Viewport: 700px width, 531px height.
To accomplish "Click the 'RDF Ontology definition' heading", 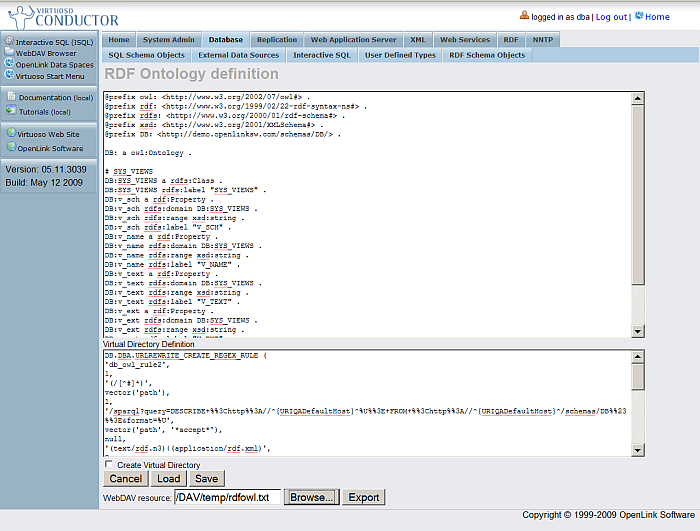I will tap(192, 74).
